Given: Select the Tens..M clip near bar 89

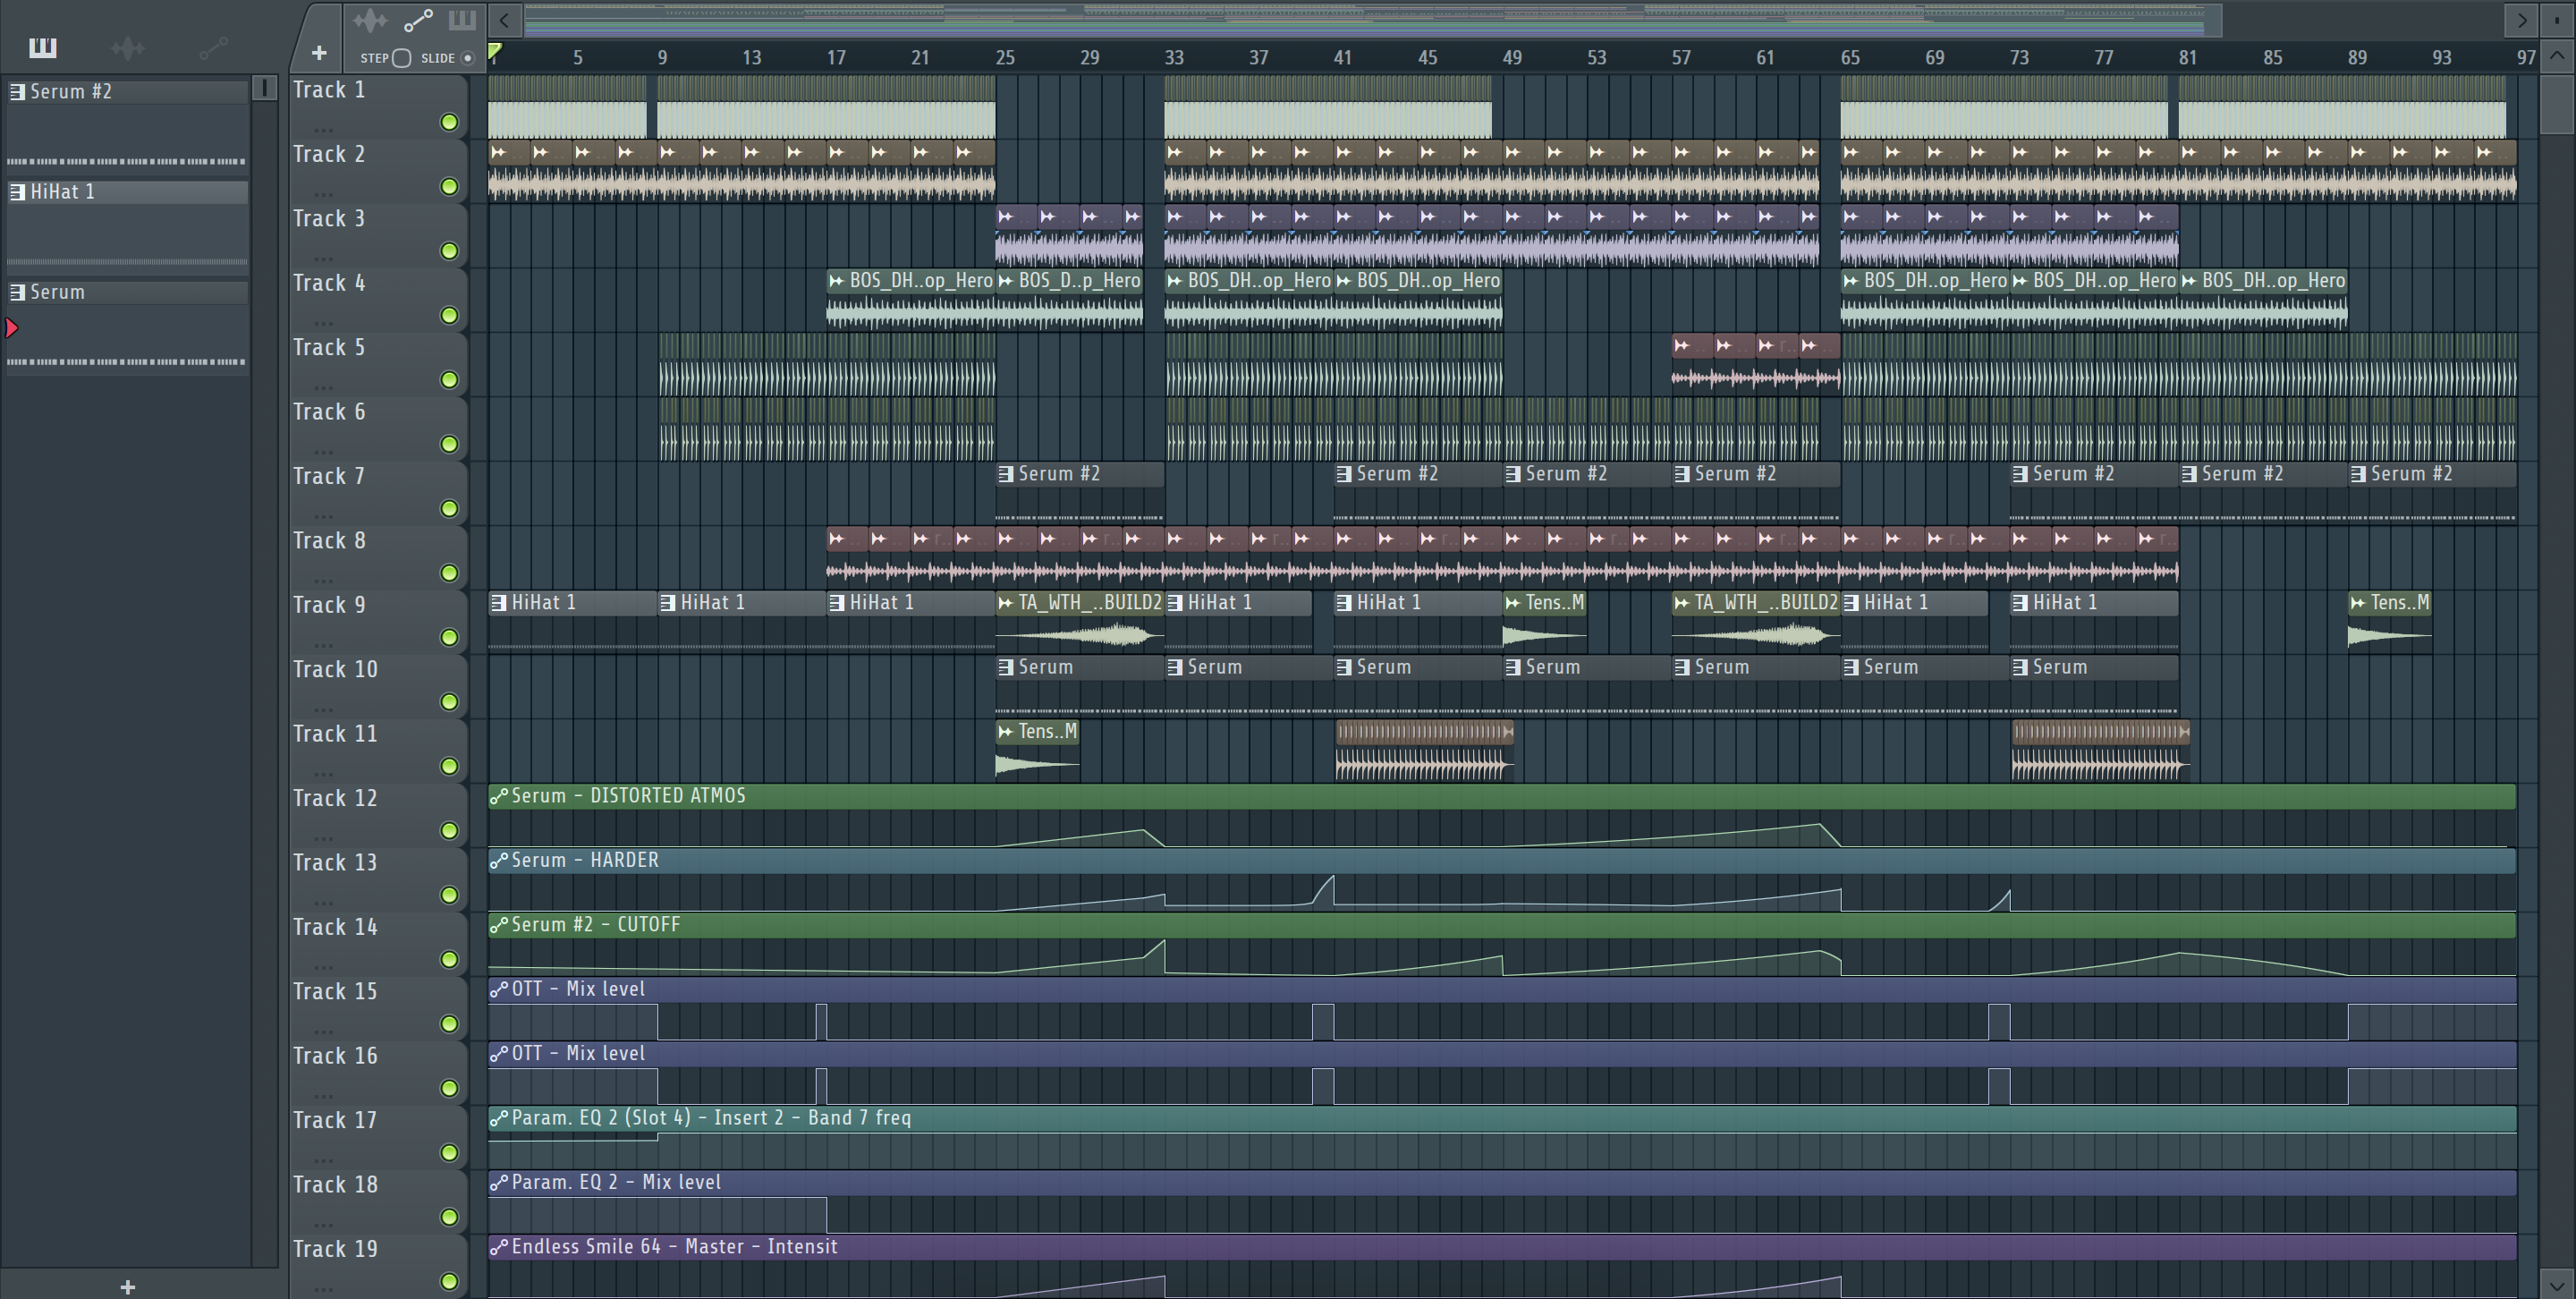Looking at the screenshot, I should pos(2389,622).
